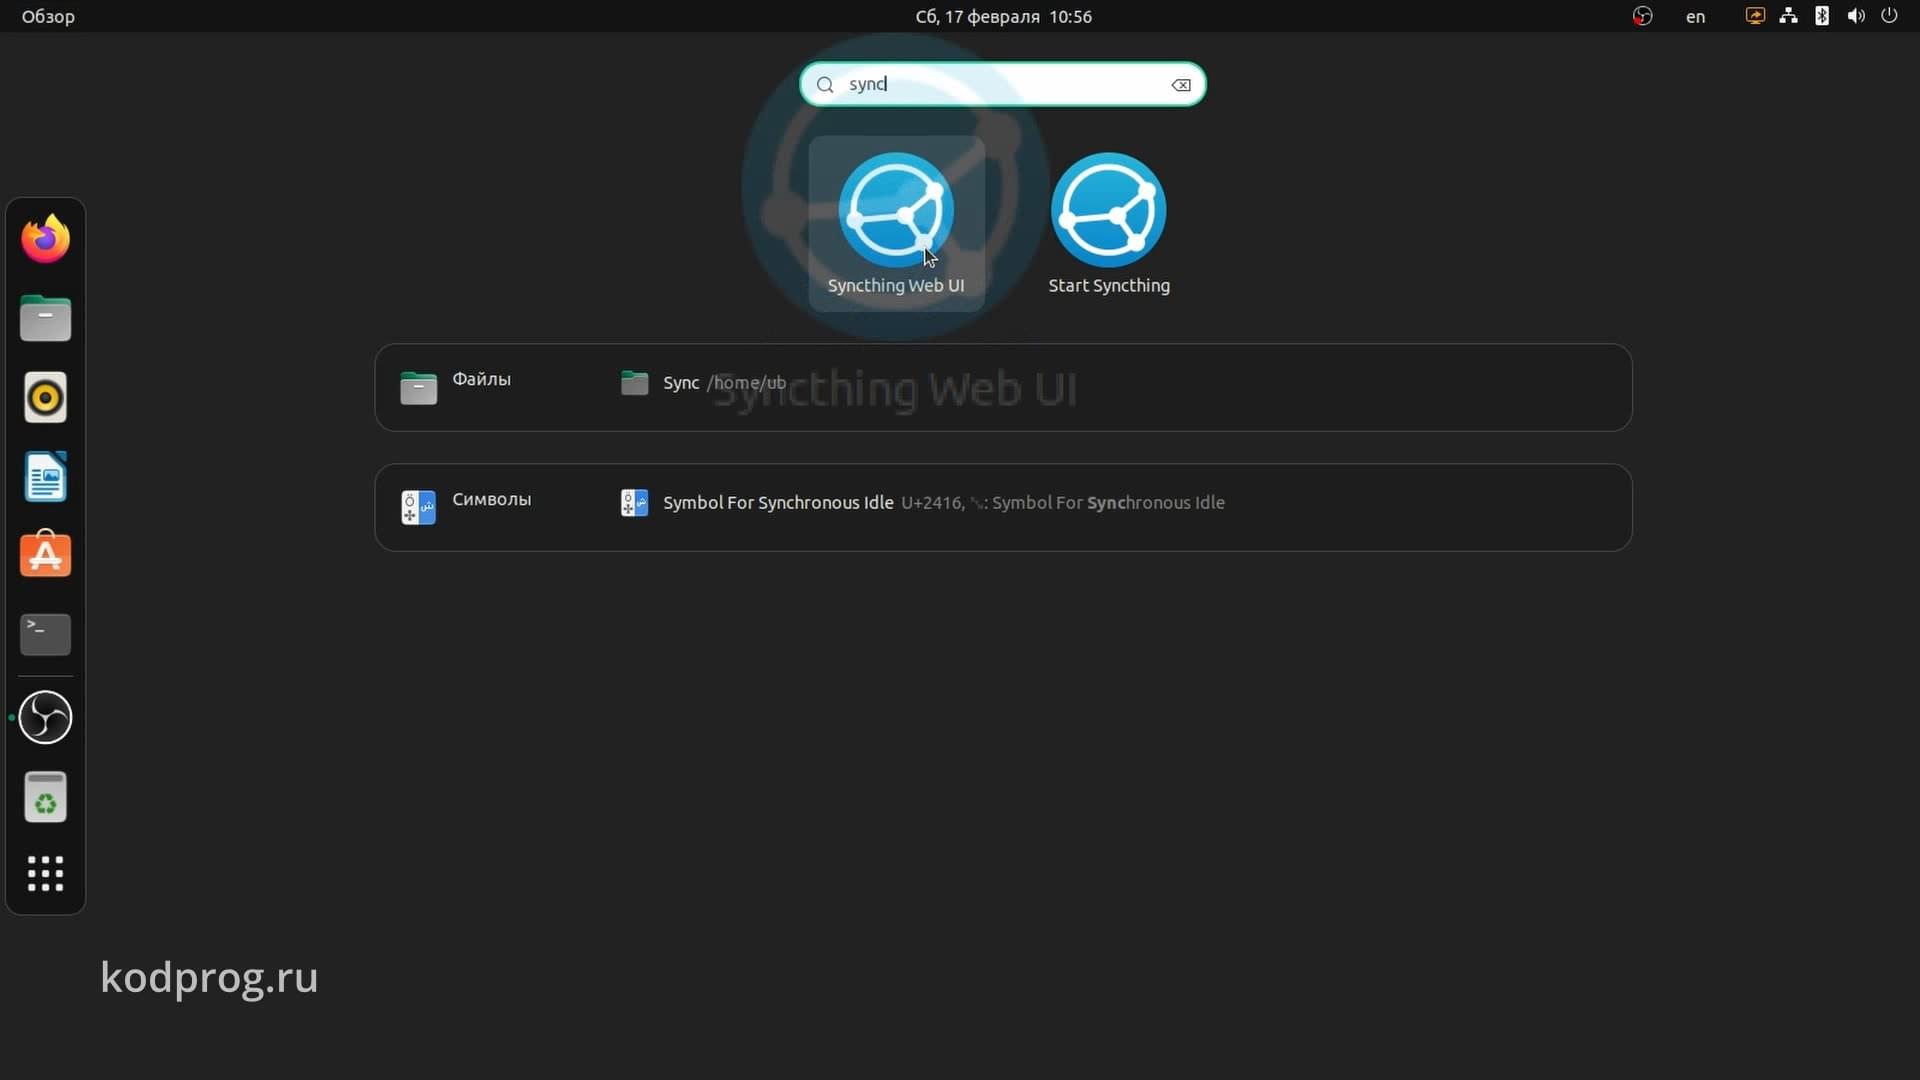Click the search box containing 'sync'
Viewport: 1920px width, 1080px height.
[x=1002, y=84]
